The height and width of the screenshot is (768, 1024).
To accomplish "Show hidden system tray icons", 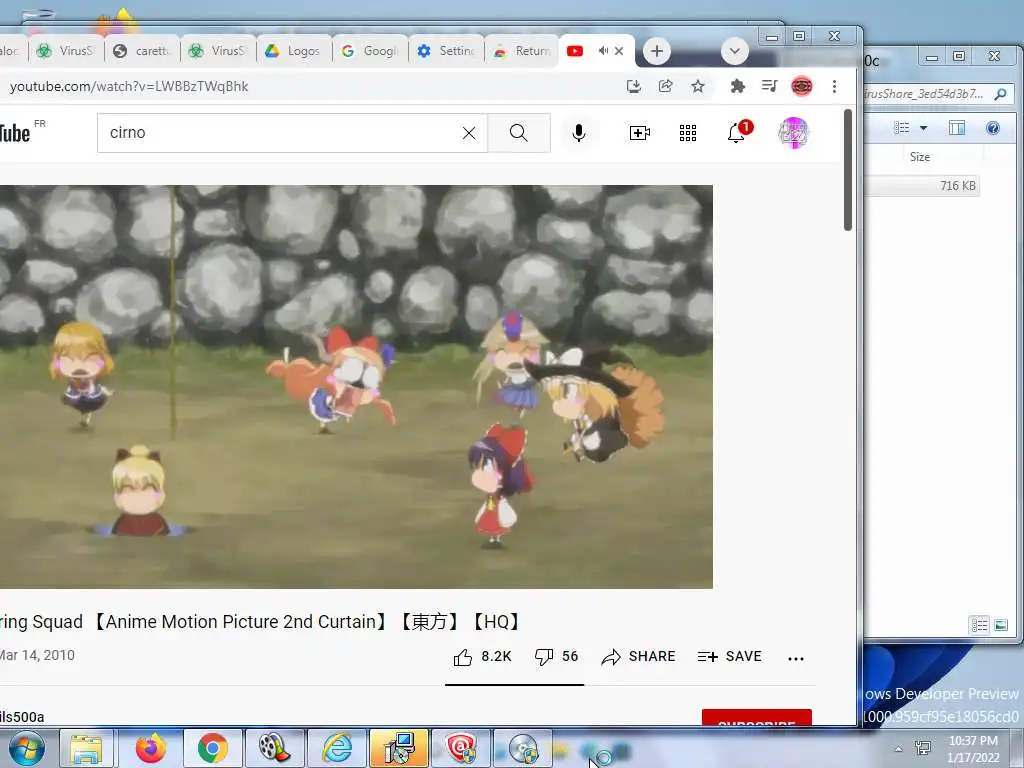I will click(899, 749).
